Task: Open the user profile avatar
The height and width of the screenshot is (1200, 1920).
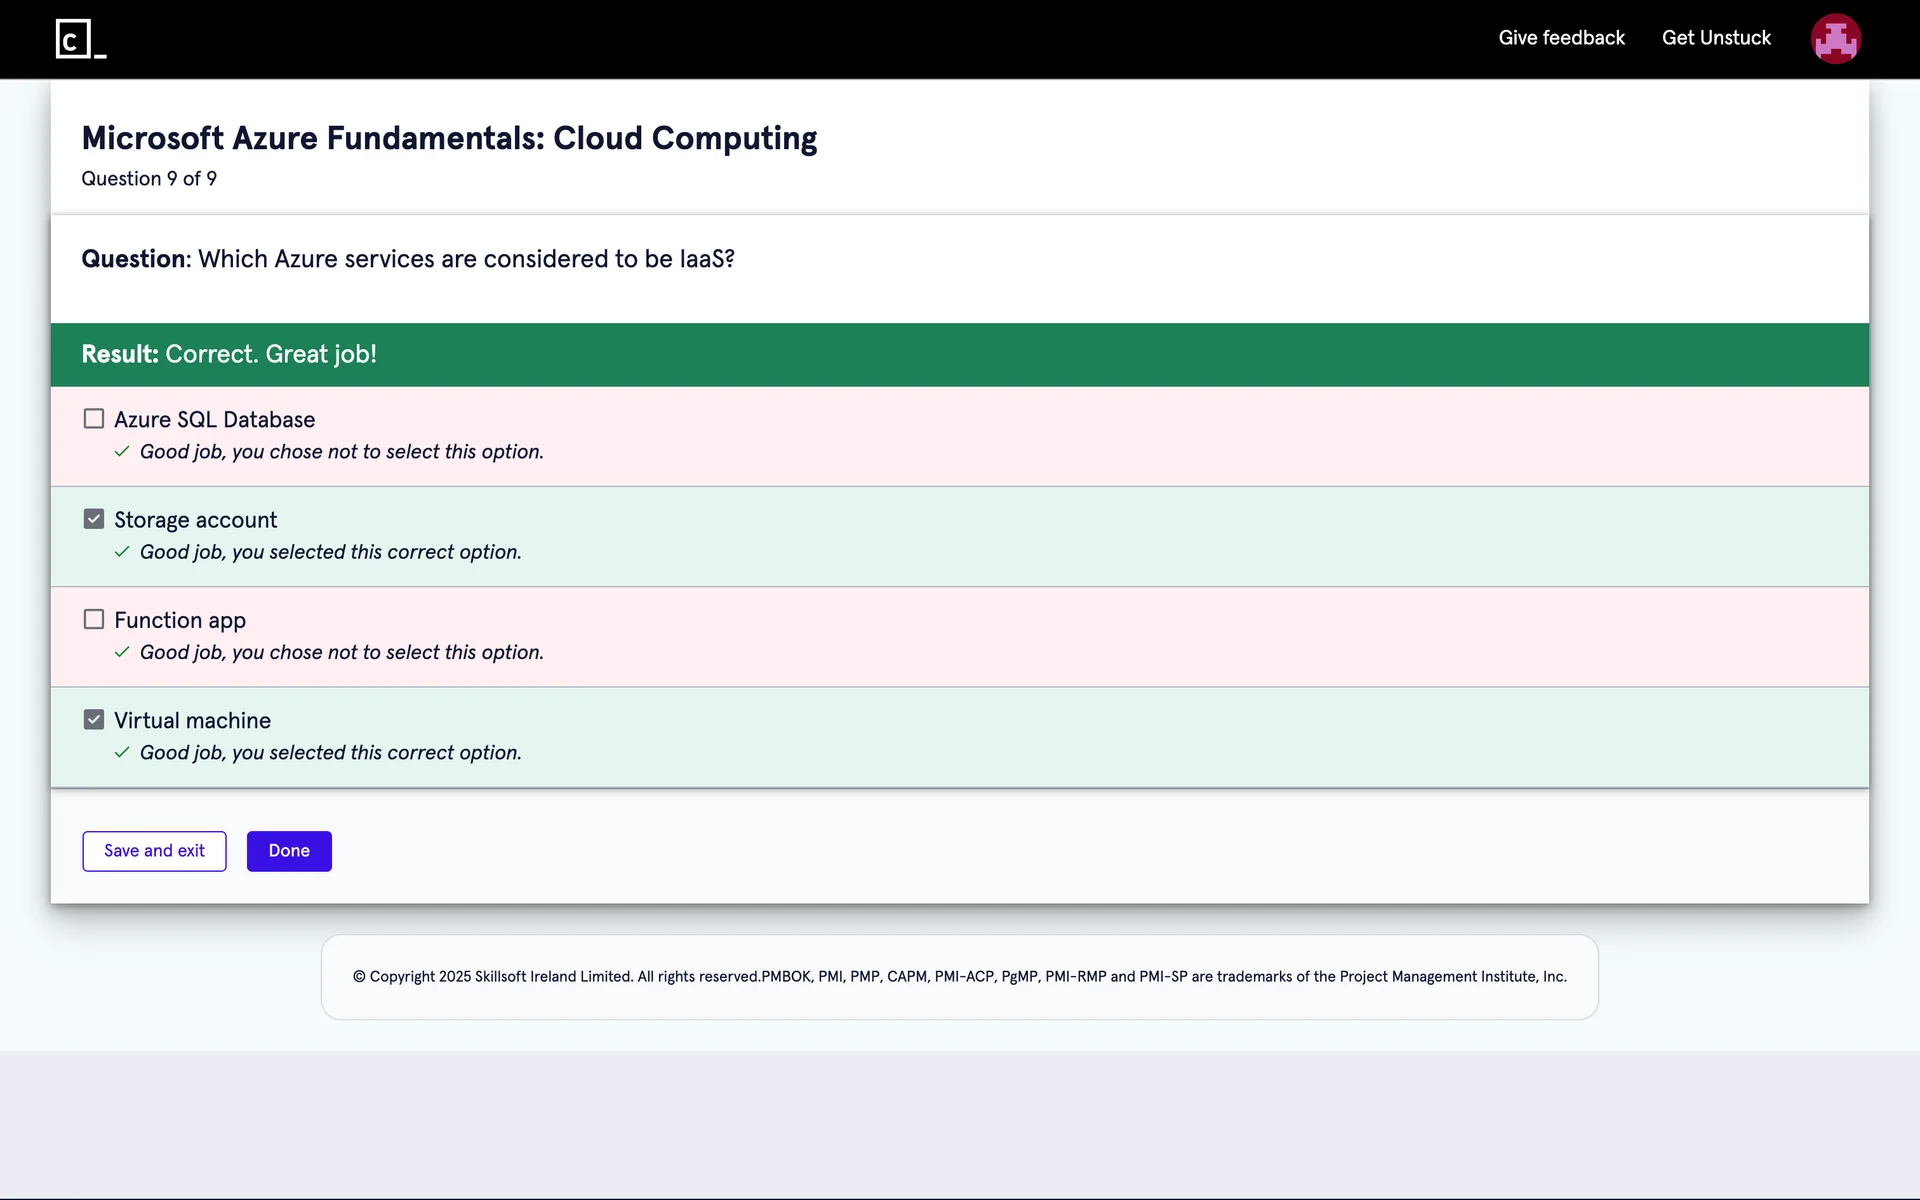Action: click(1835, 39)
